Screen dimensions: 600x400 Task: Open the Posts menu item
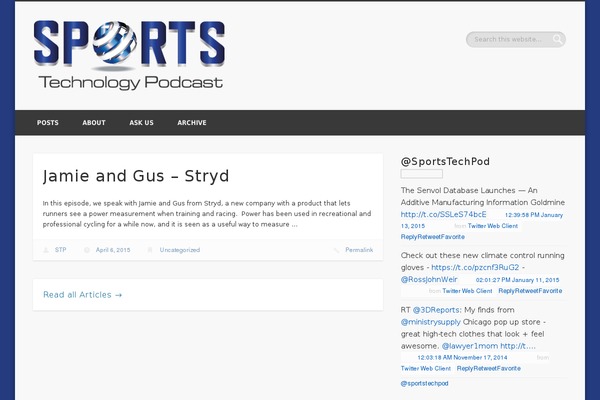click(x=48, y=122)
